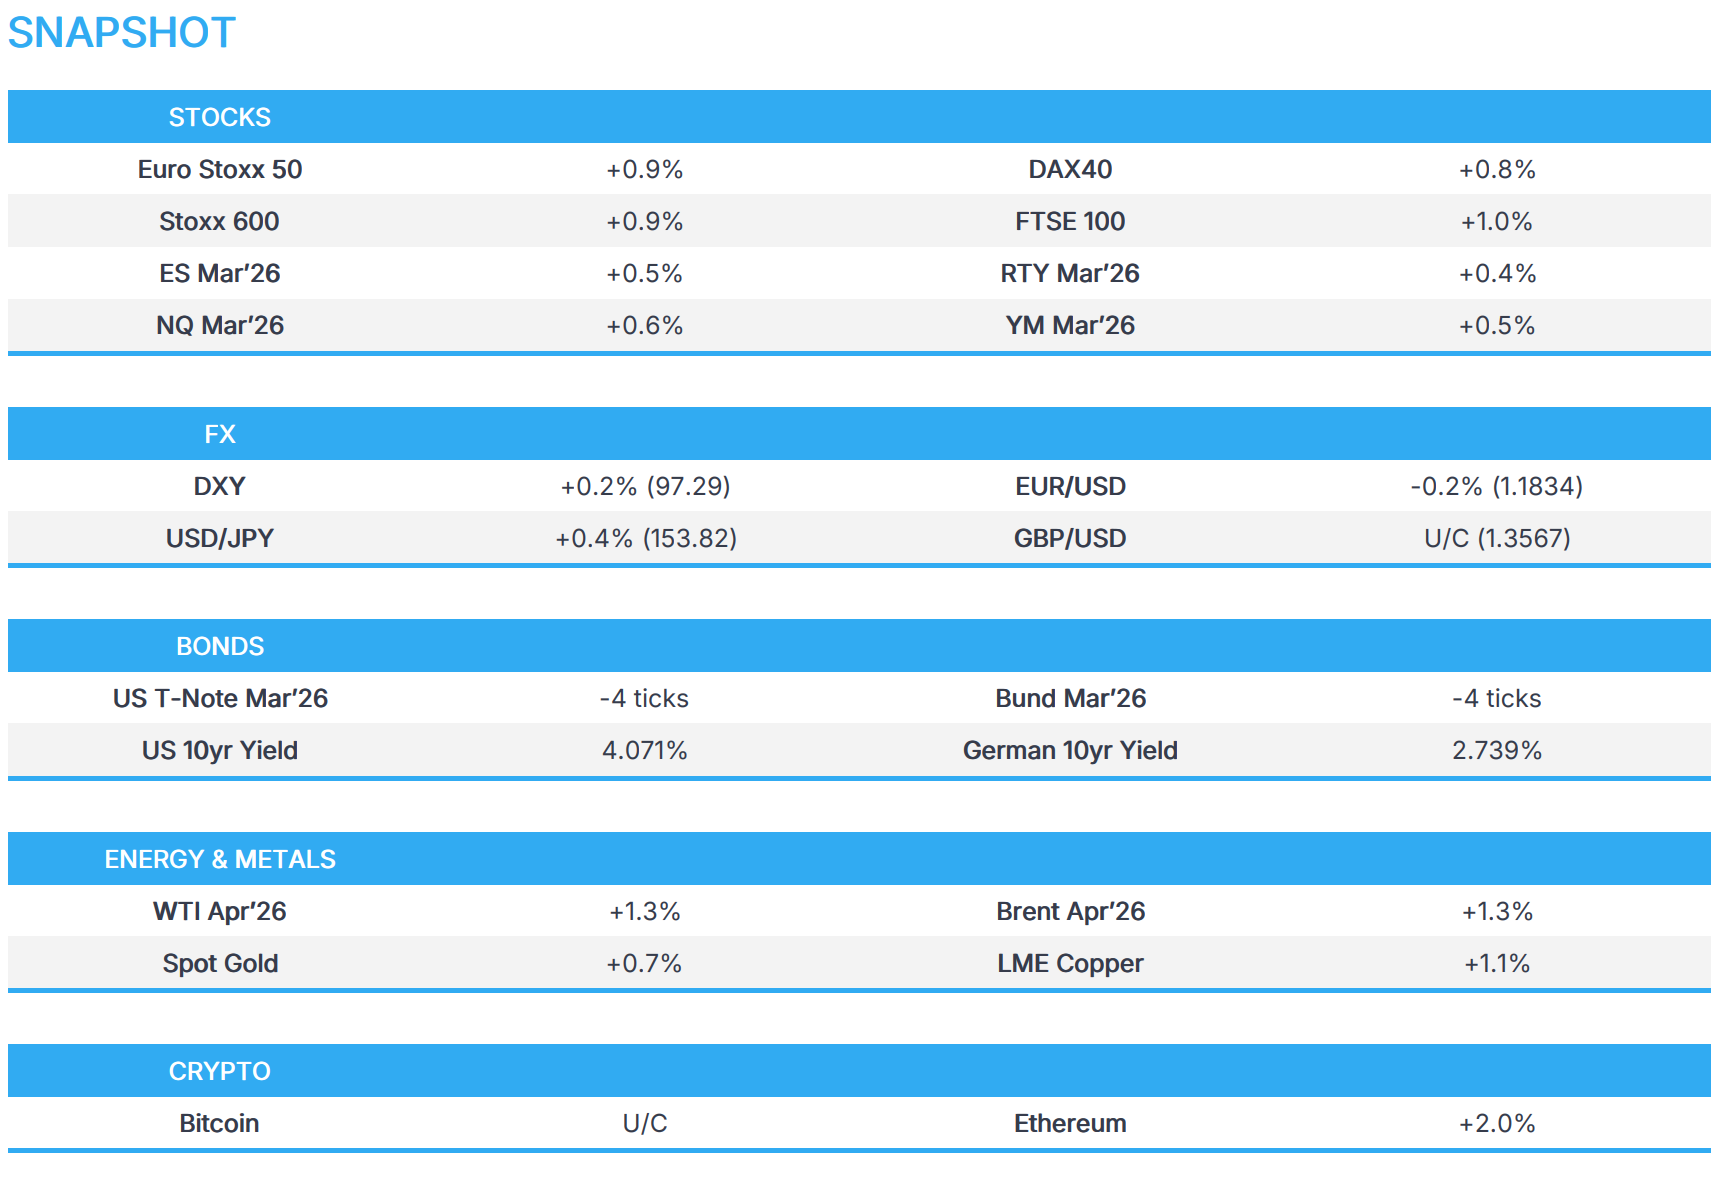Click the ENERGY & METALS header

[x=219, y=859]
